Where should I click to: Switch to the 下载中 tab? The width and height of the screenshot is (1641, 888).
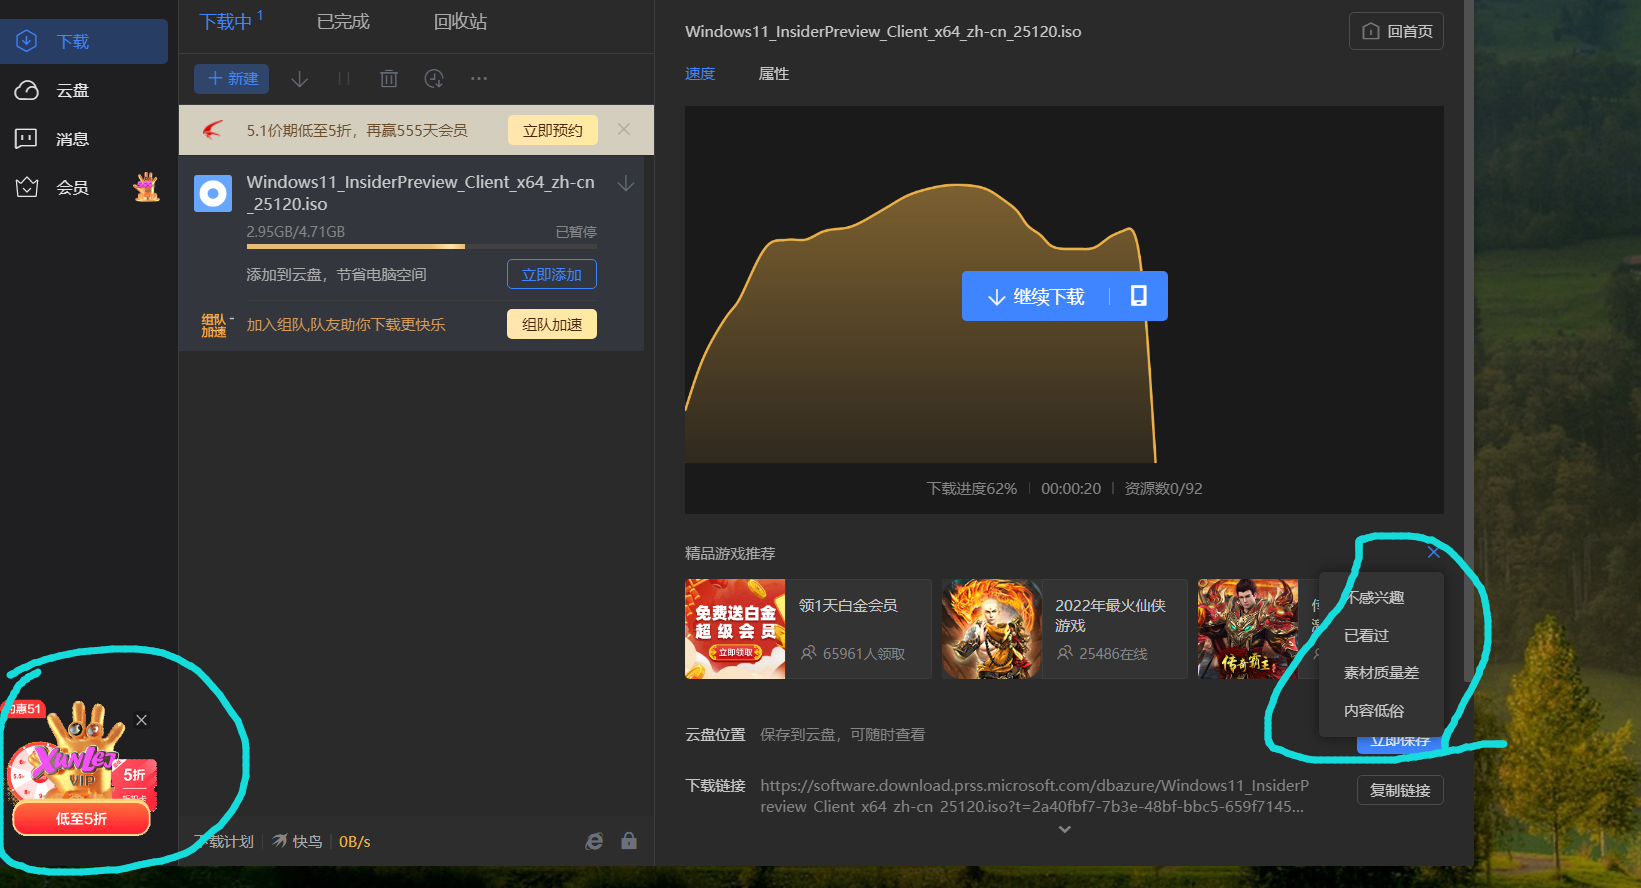pyautogui.click(x=226, y=21)
